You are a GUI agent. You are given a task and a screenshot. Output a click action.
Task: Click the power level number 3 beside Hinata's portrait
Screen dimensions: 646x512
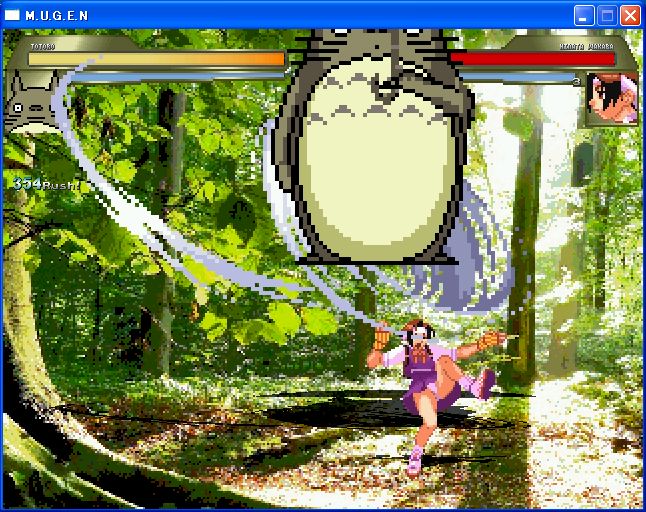pos(577,82)
